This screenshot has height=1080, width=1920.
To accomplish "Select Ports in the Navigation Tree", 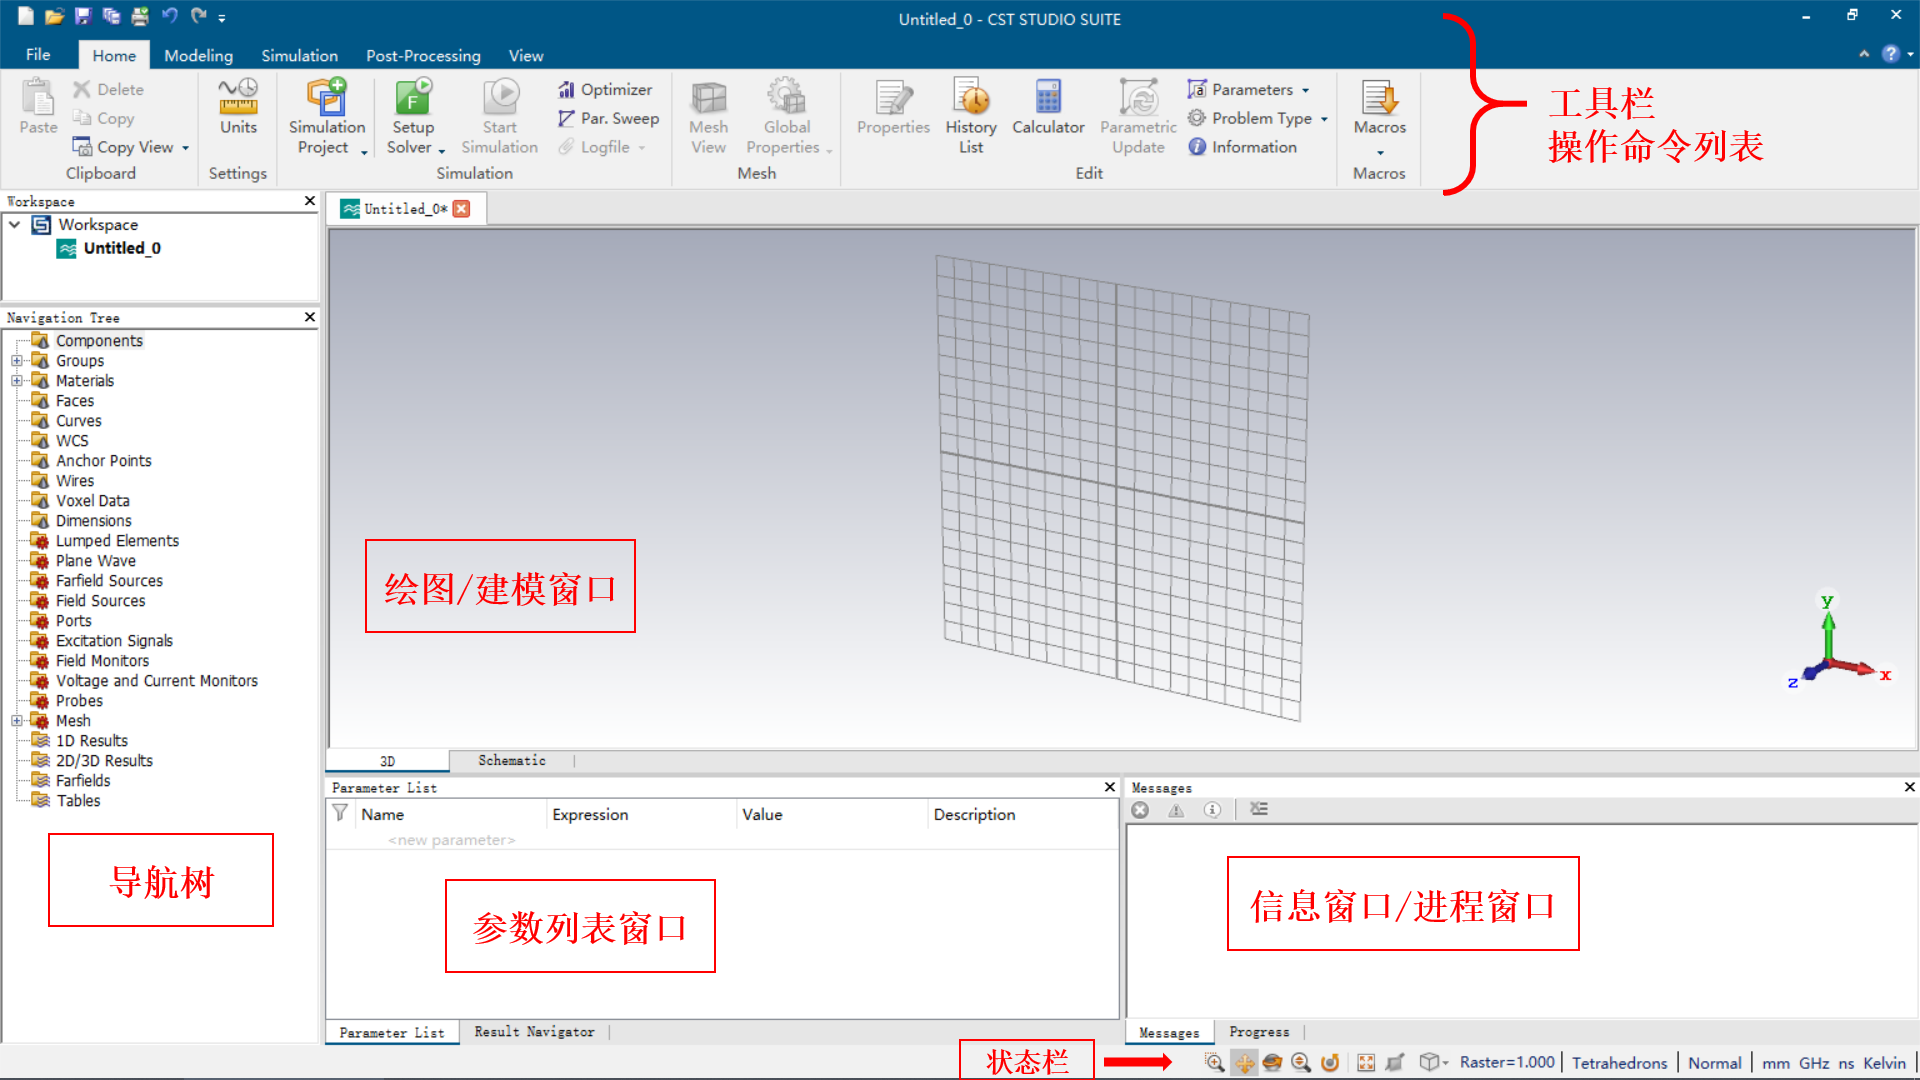I will (73, 621).
